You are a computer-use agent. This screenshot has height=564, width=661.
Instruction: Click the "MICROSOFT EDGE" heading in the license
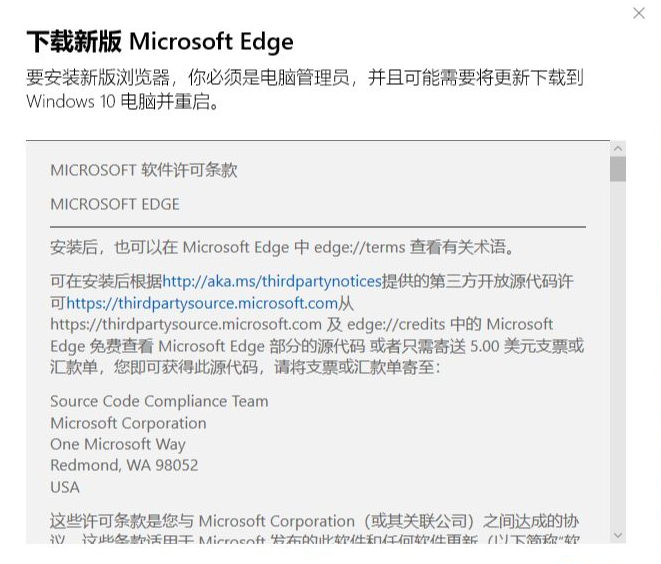[115, 204]
